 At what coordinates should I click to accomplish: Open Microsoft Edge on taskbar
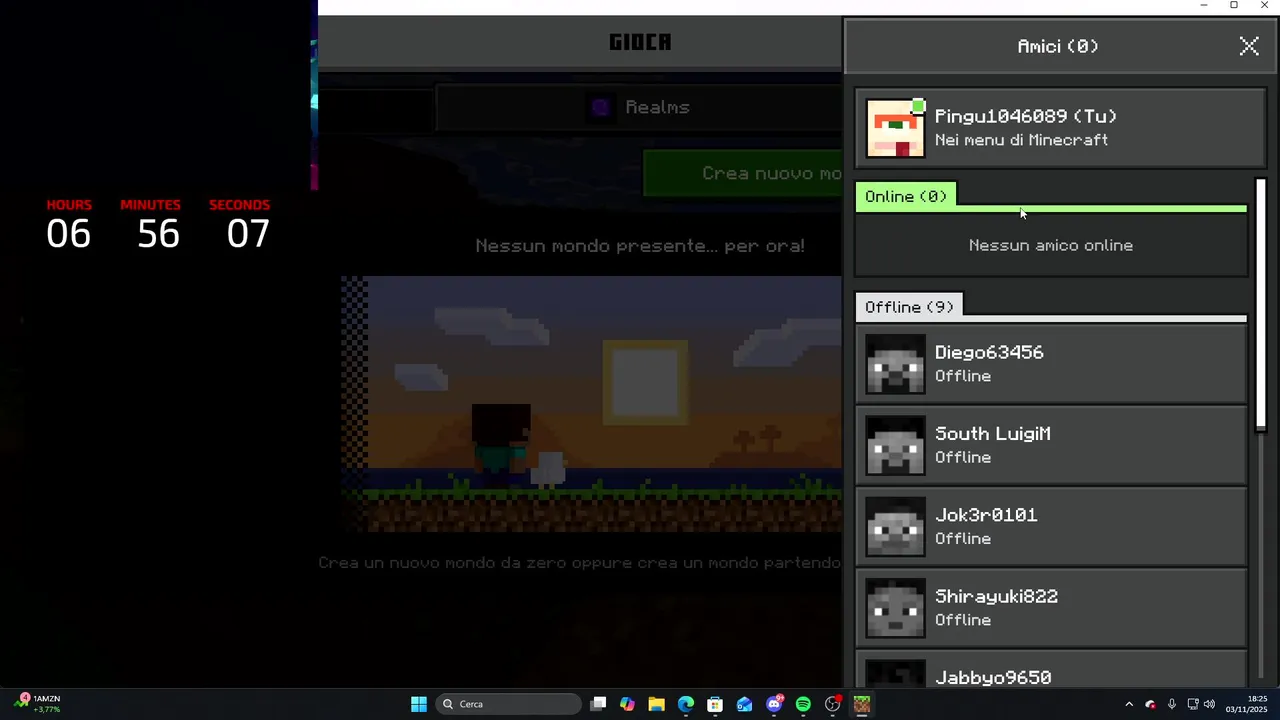point(686,704)
